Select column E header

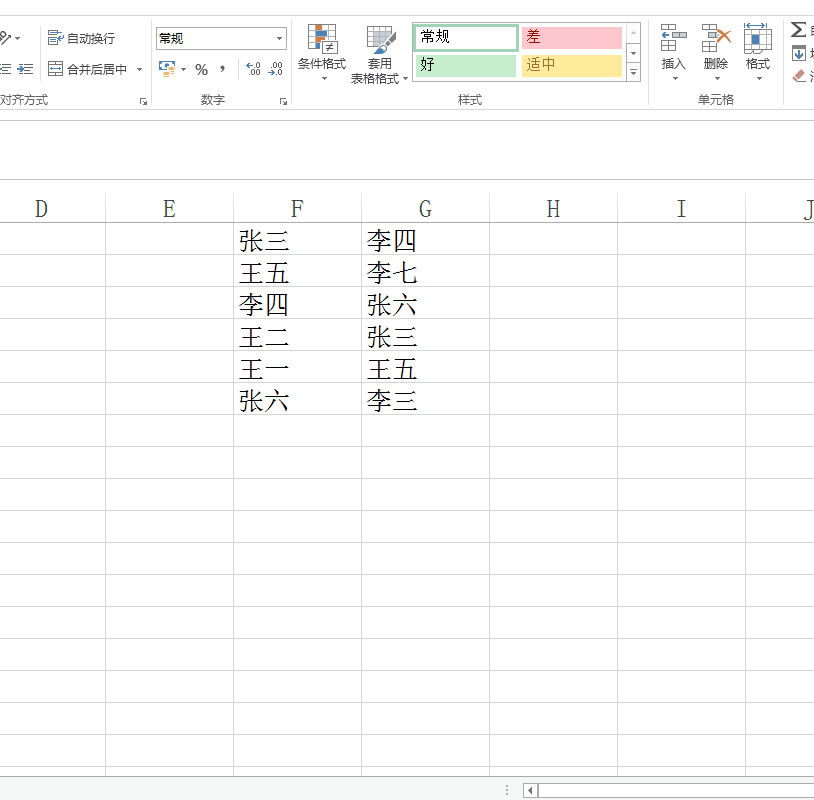[169, 209]
